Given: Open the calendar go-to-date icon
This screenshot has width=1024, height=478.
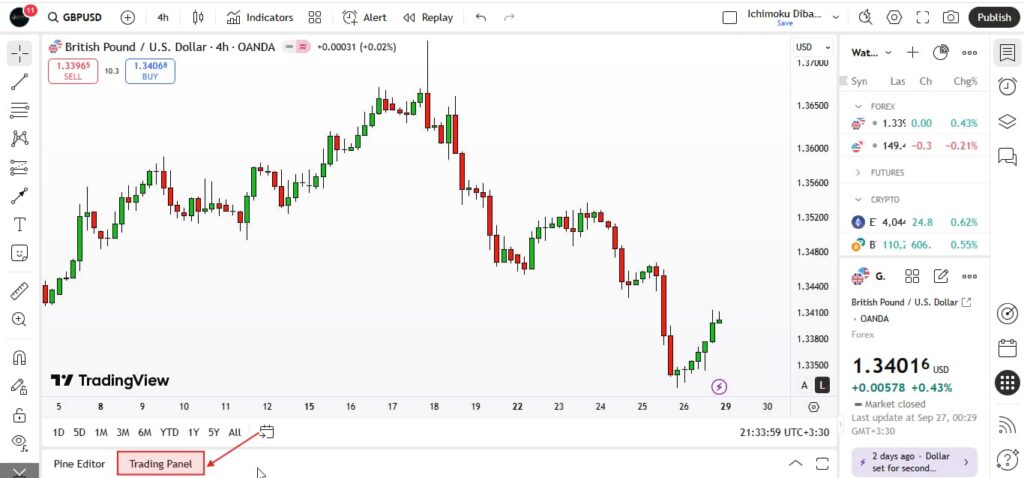Looking at the screenshot, I should coord(266,432).
